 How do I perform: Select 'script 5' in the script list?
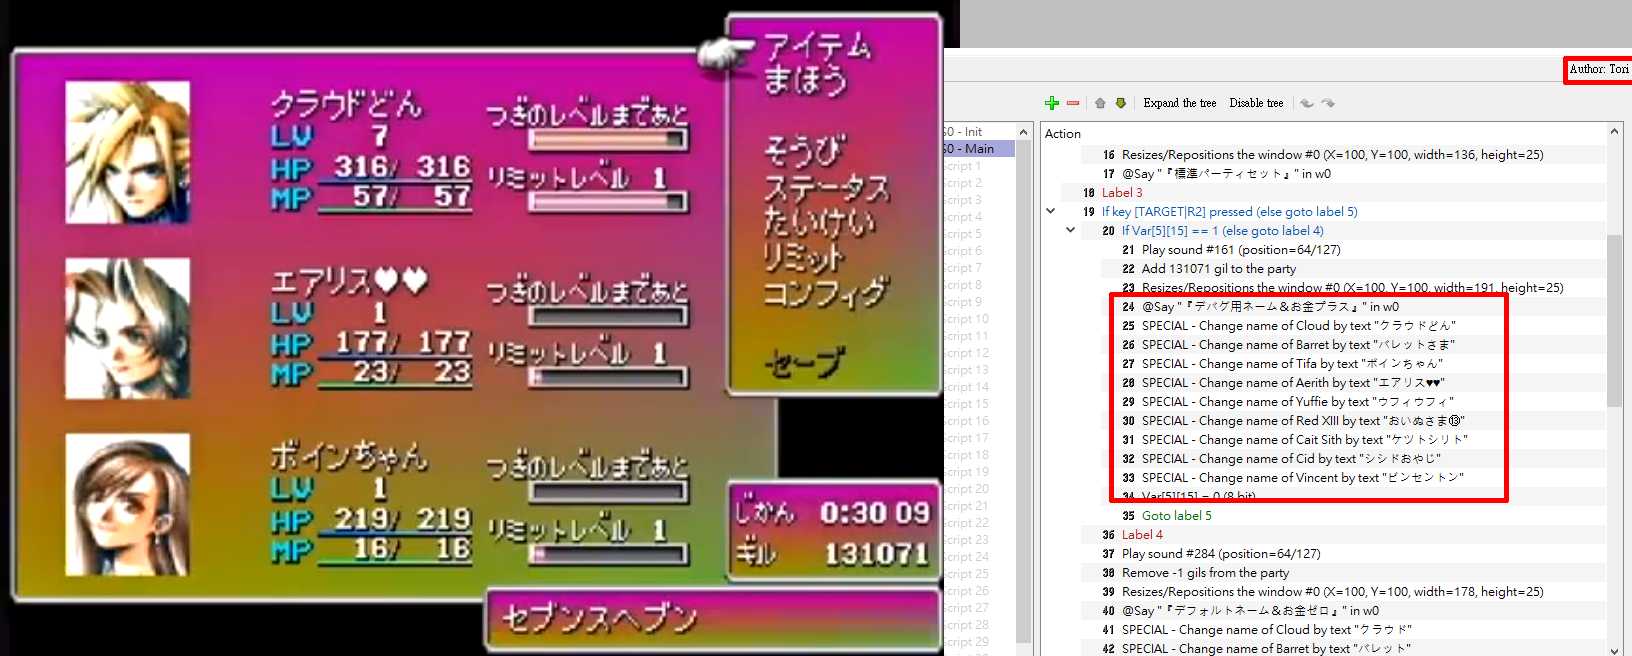tap(964, 234)
